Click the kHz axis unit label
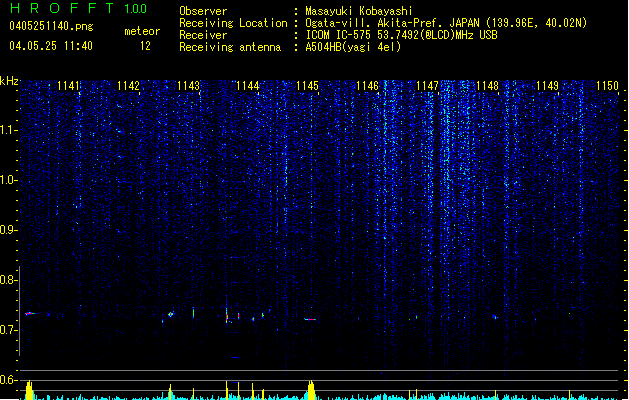This screenshot has width=629, height=400. click(9, 81)
